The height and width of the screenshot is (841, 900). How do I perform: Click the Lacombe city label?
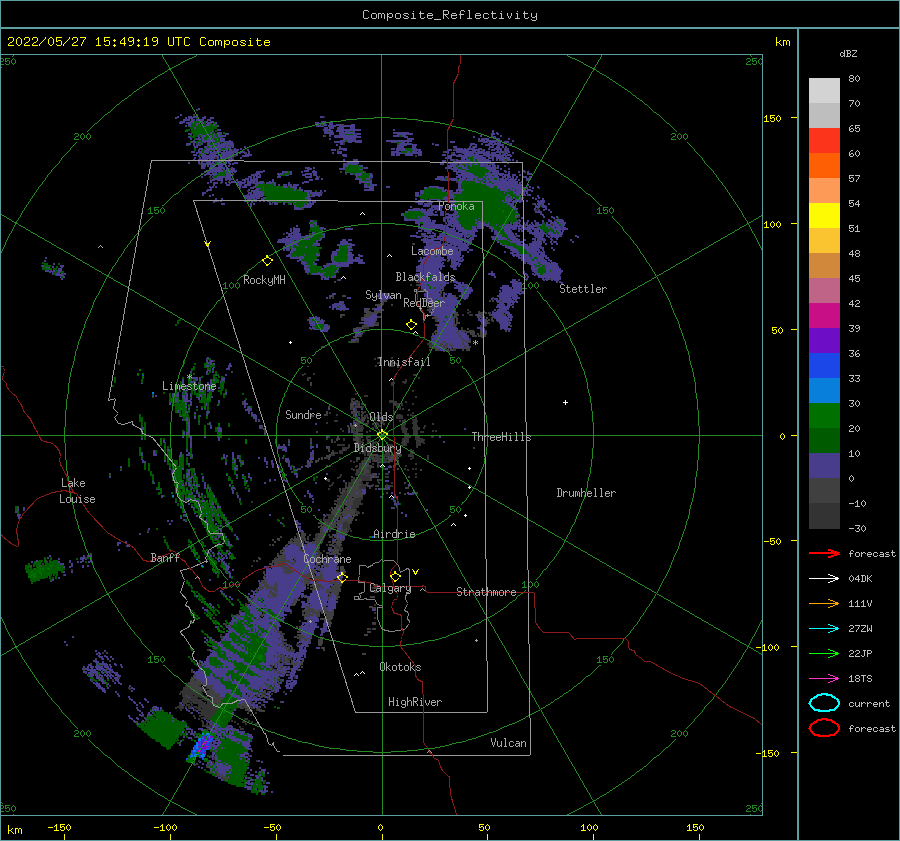tap(432, 251)
